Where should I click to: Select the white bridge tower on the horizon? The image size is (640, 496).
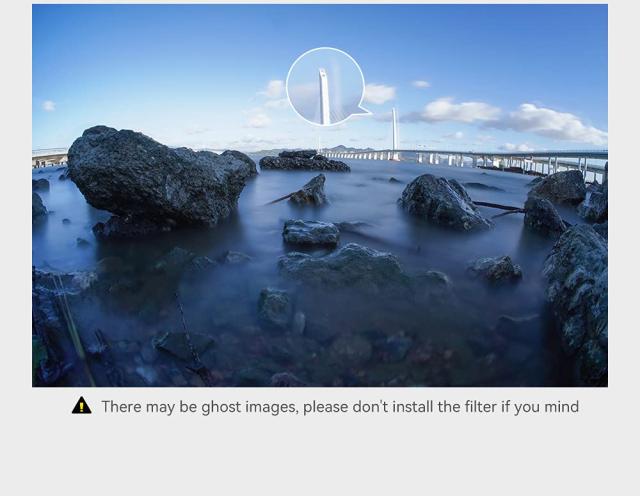(x=395, y=131)
